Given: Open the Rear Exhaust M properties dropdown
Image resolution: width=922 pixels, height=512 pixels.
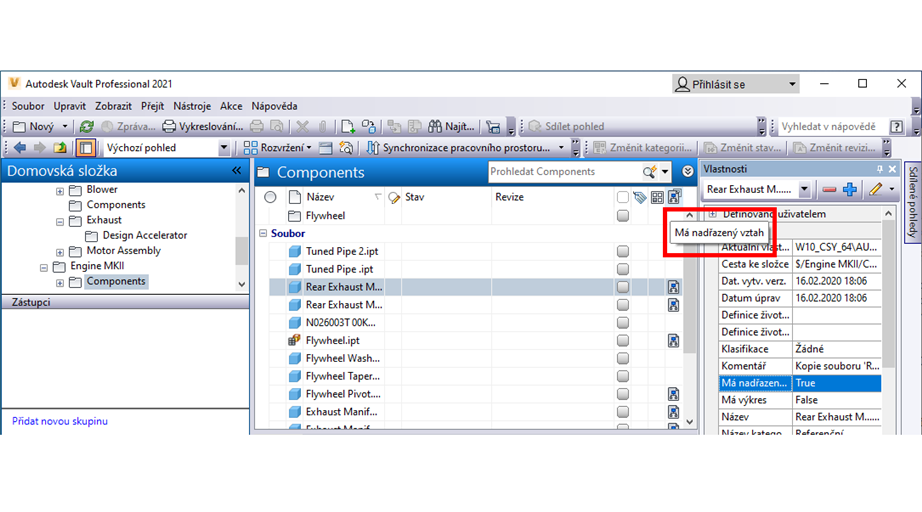Looking at the screenshot, I should tap(804, 189).
